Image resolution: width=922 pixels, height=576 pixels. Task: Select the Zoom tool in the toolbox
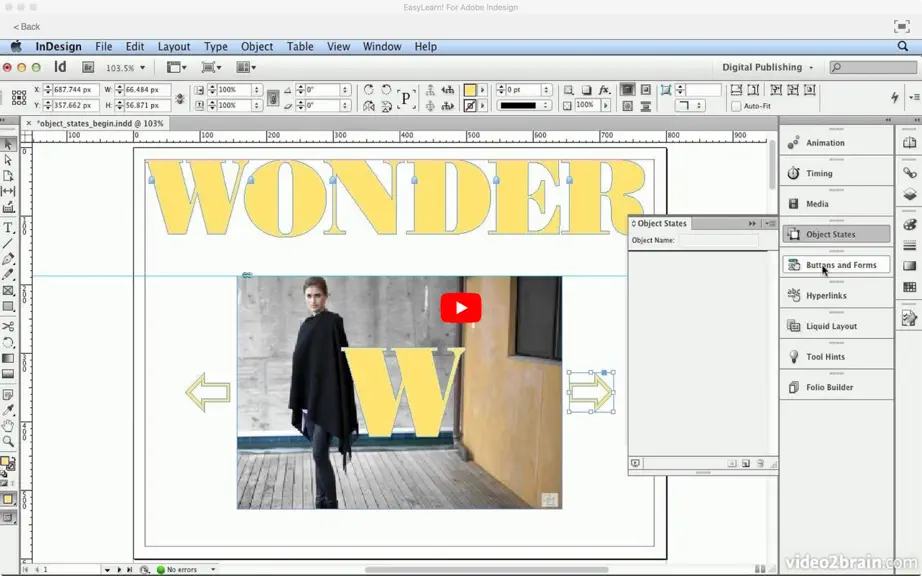coord(8,441)
